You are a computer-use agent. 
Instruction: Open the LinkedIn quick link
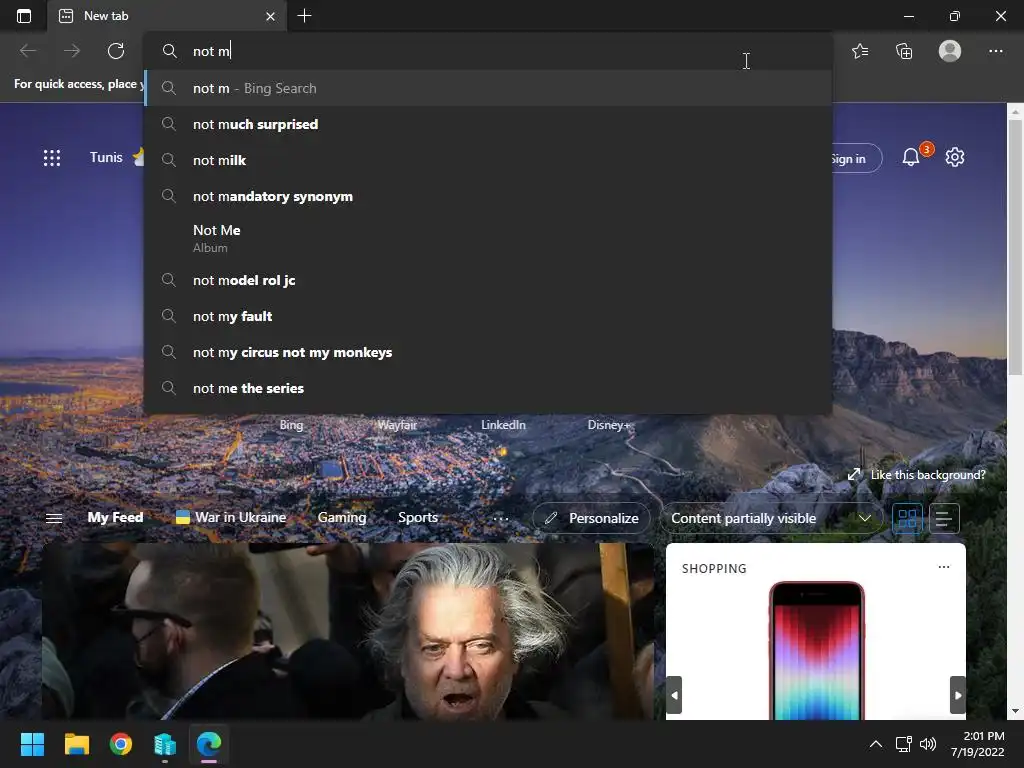point(503,424)
